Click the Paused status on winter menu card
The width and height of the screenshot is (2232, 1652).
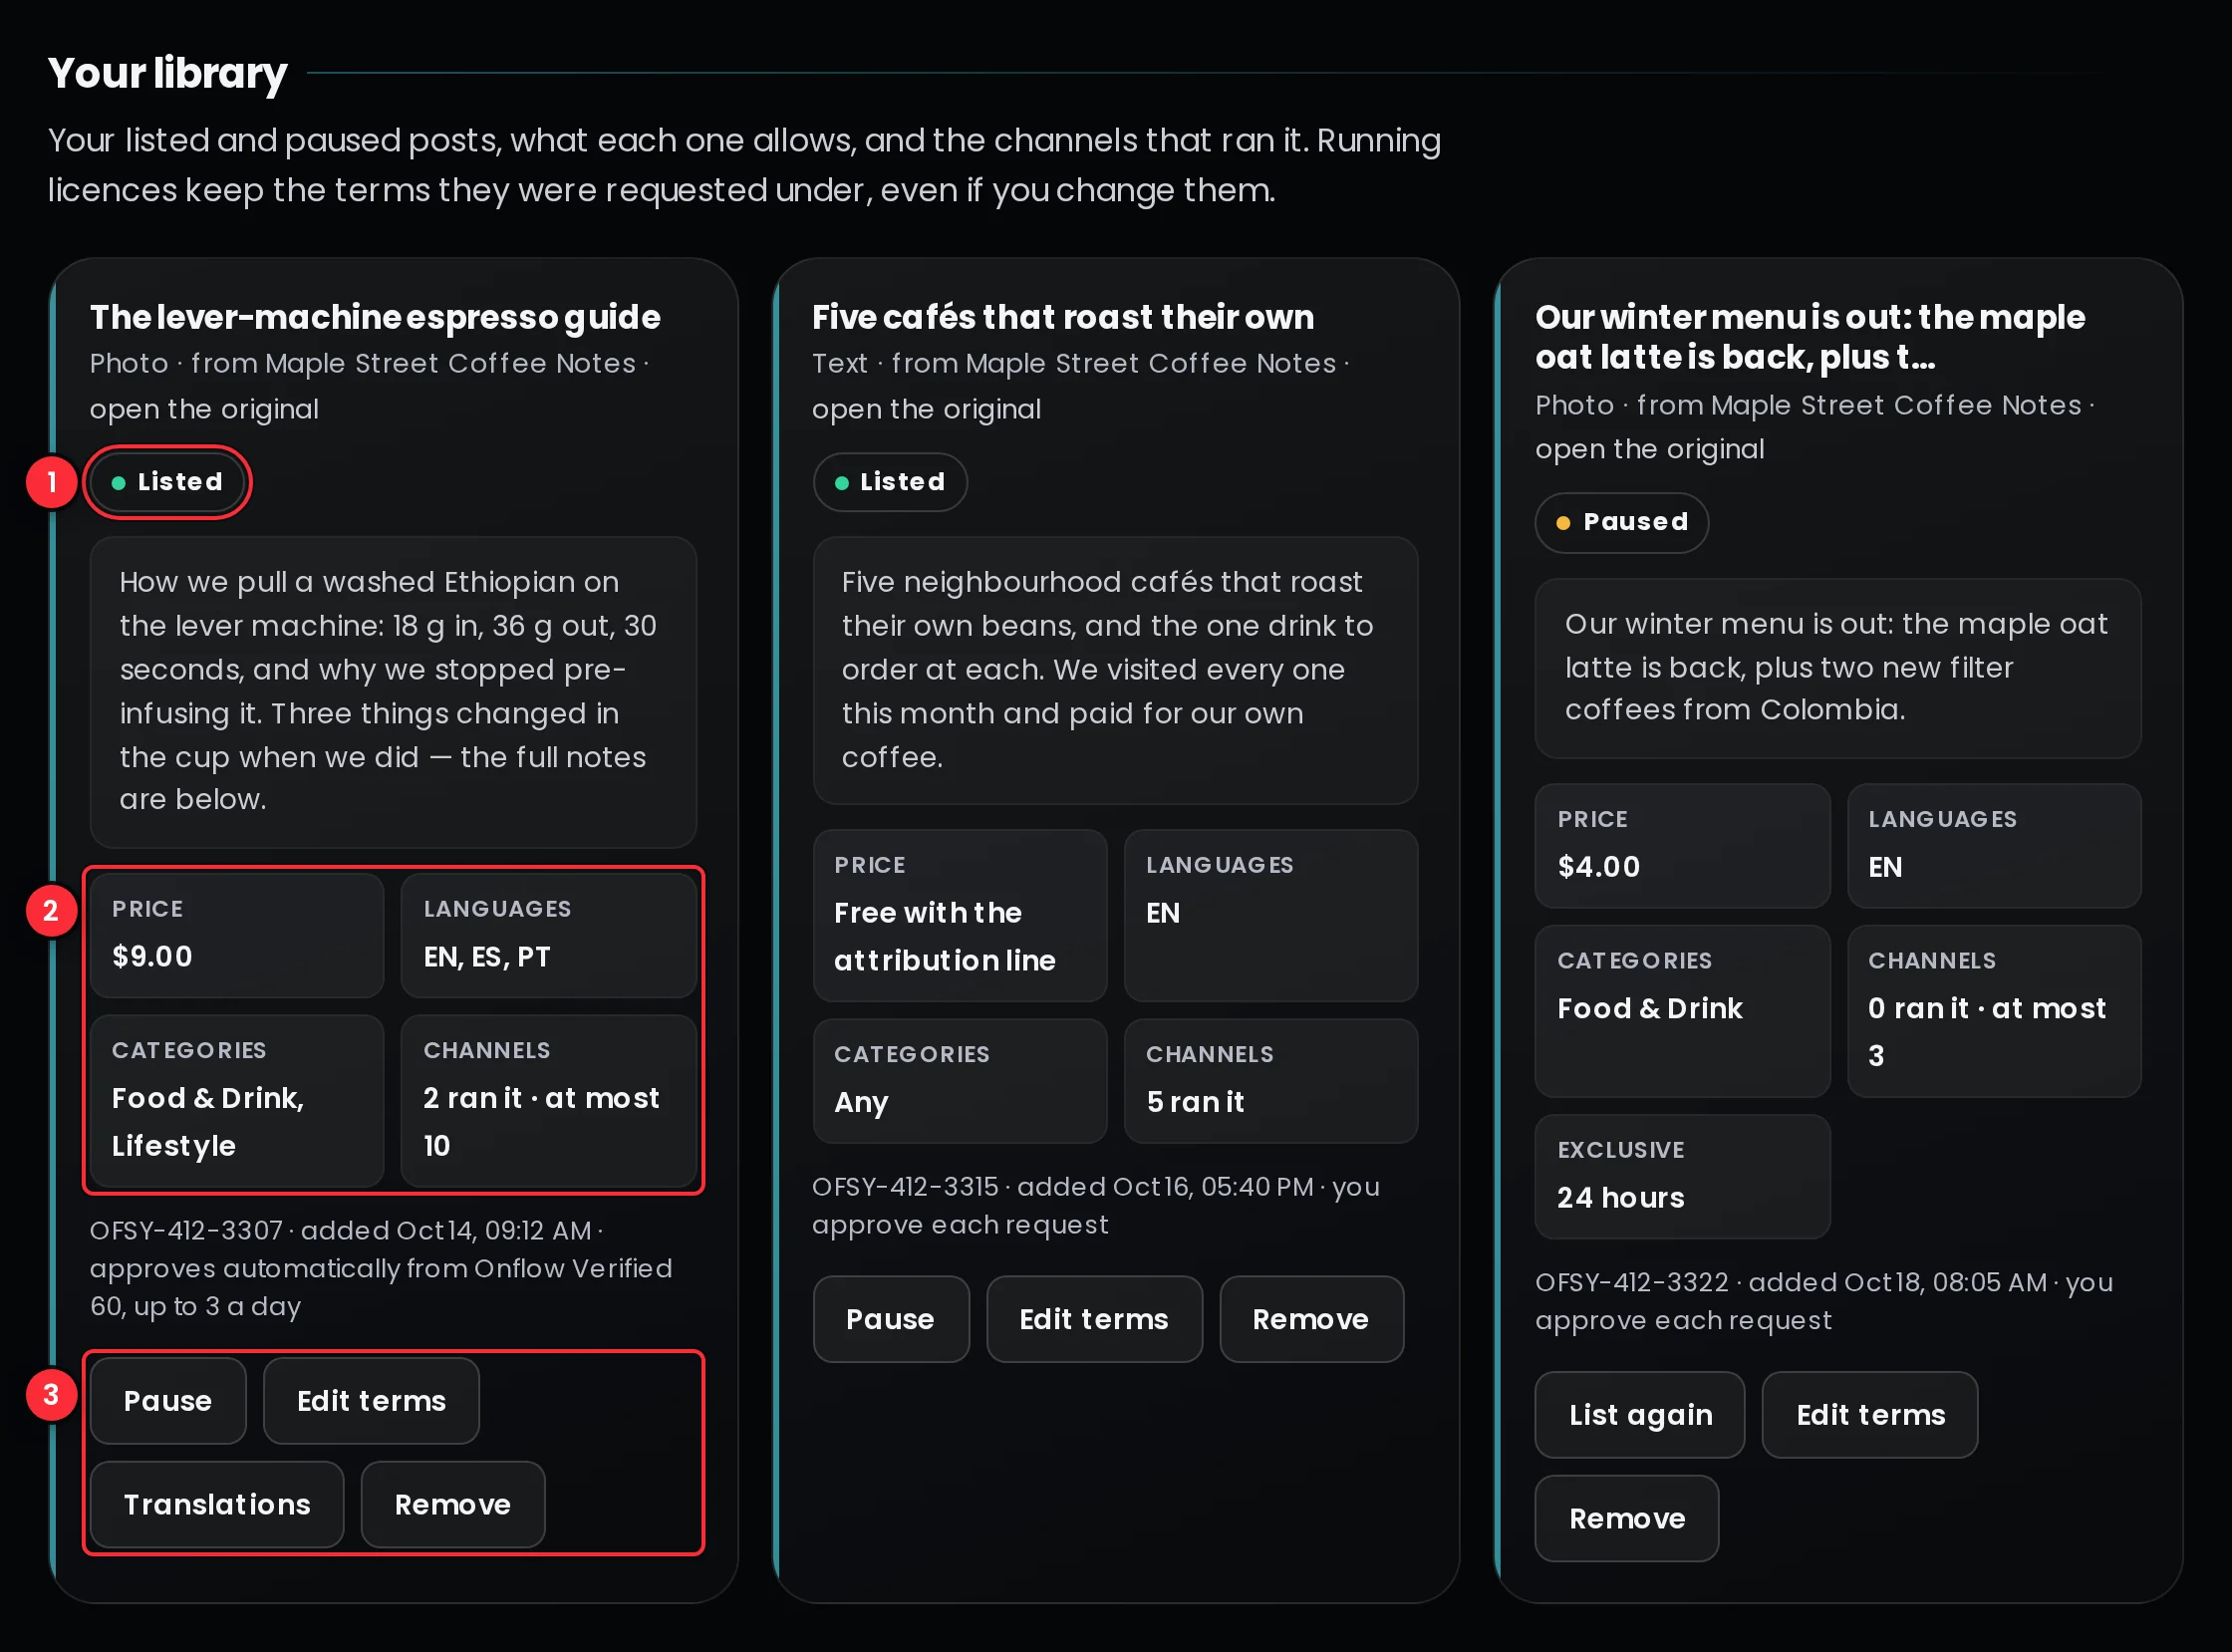coord(1622,522)
